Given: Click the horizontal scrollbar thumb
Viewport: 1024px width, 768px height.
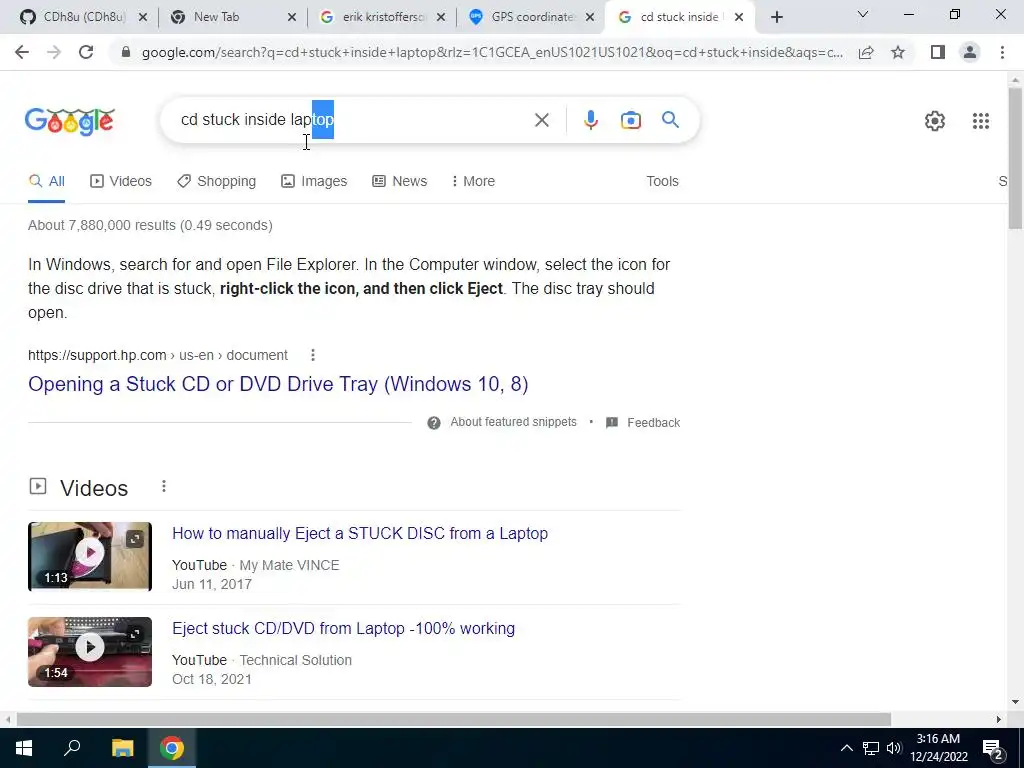Looking at the screenshot, I should click(x=454, y=719).
